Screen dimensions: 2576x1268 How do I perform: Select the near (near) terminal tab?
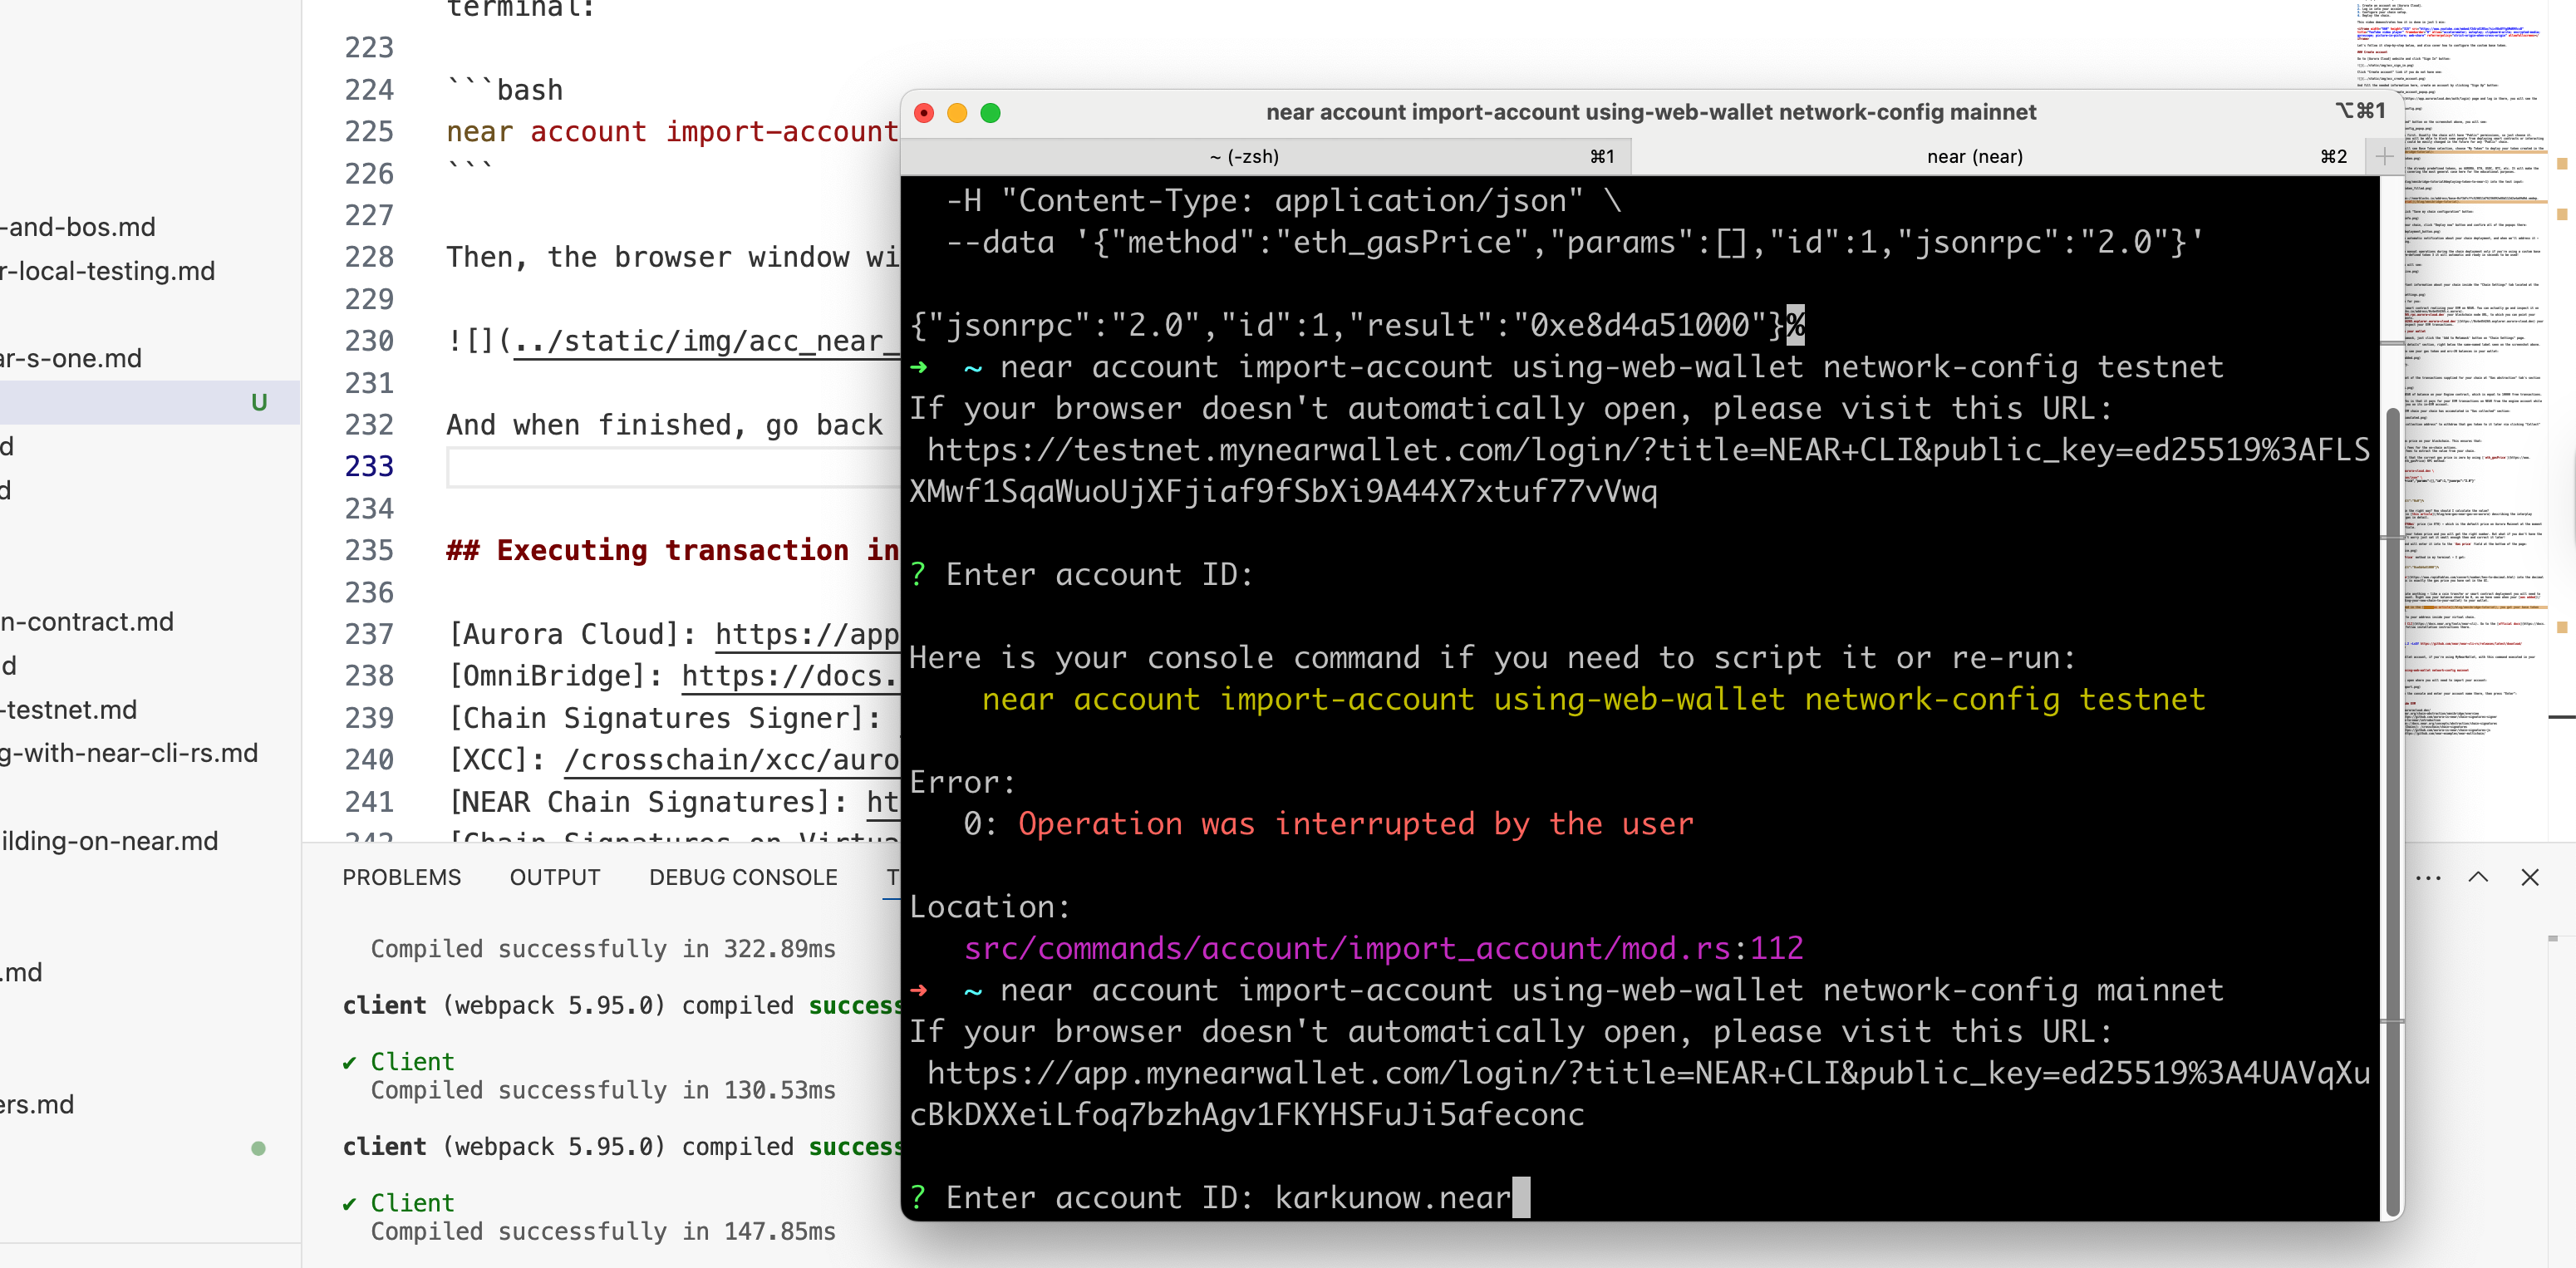(x=1974, y=156)
